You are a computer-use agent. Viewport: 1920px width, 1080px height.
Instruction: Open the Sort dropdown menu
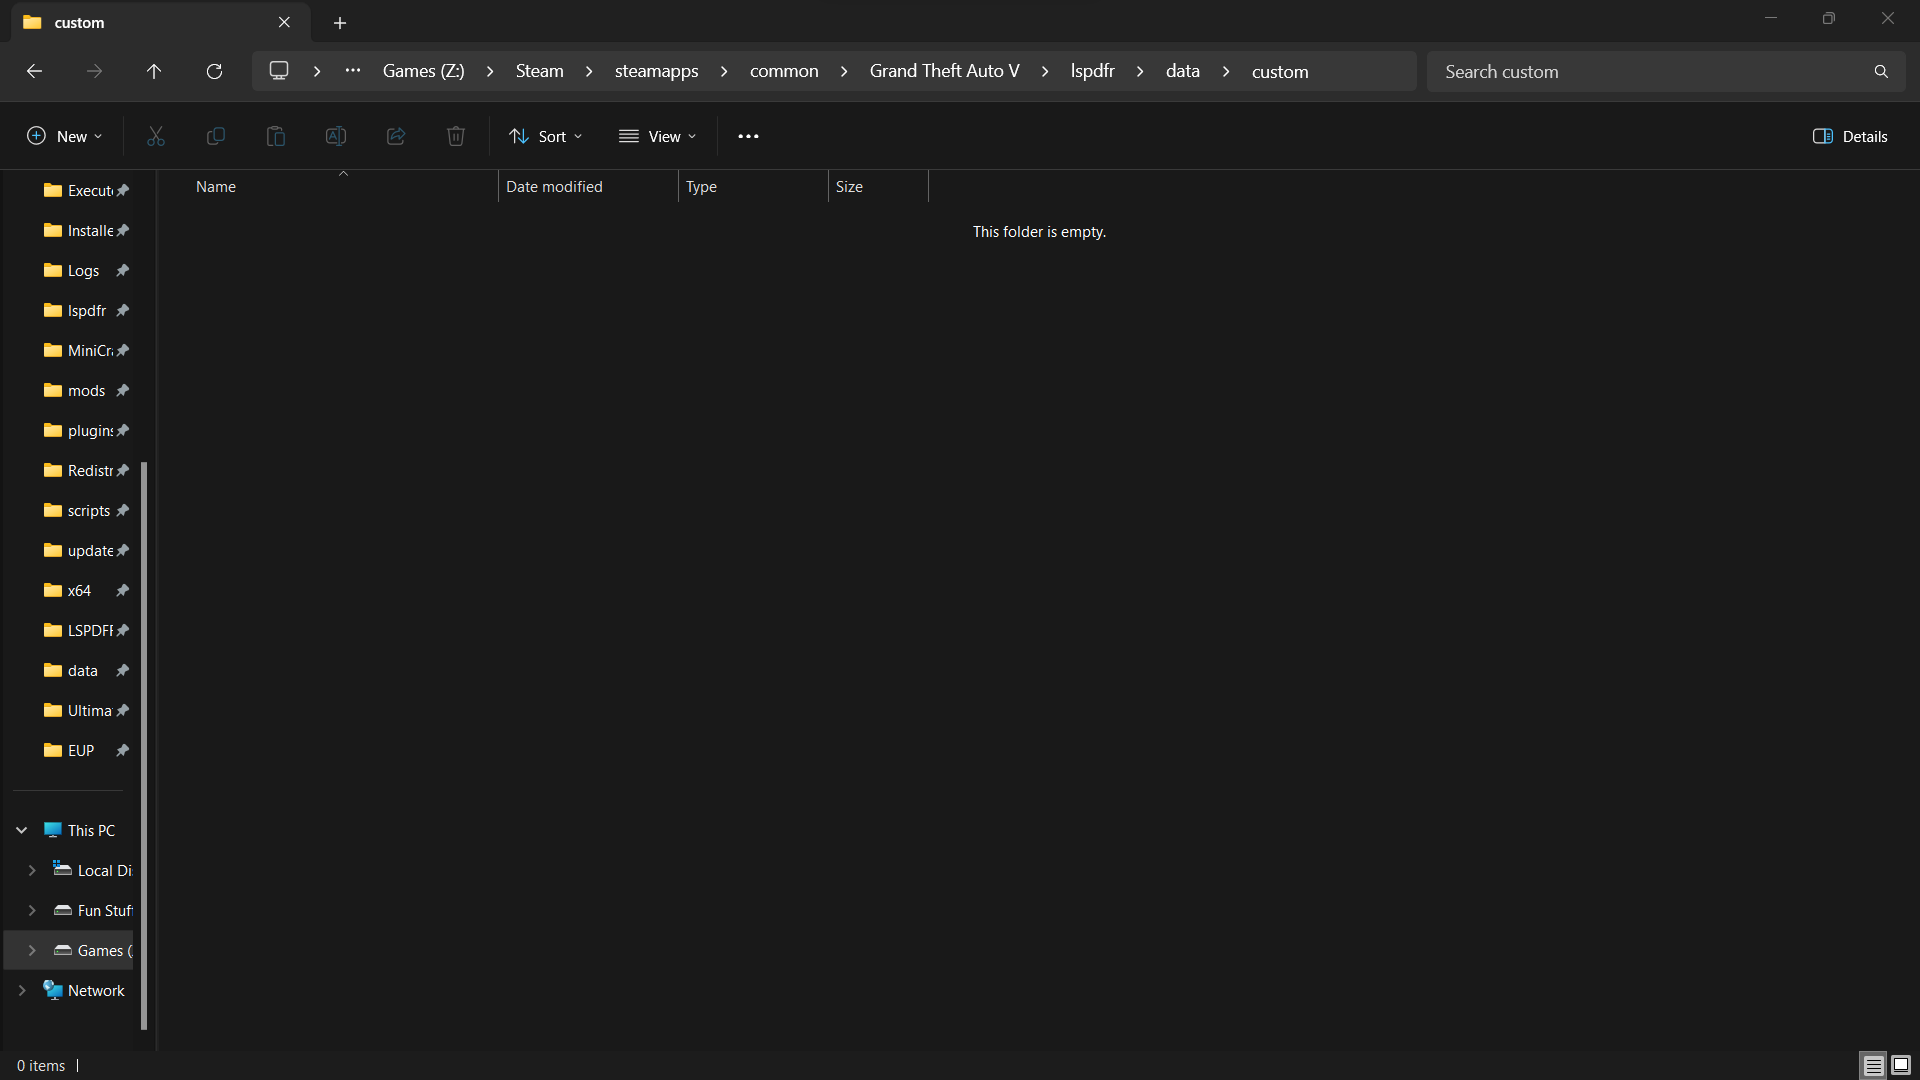click(x=546, y=136)
